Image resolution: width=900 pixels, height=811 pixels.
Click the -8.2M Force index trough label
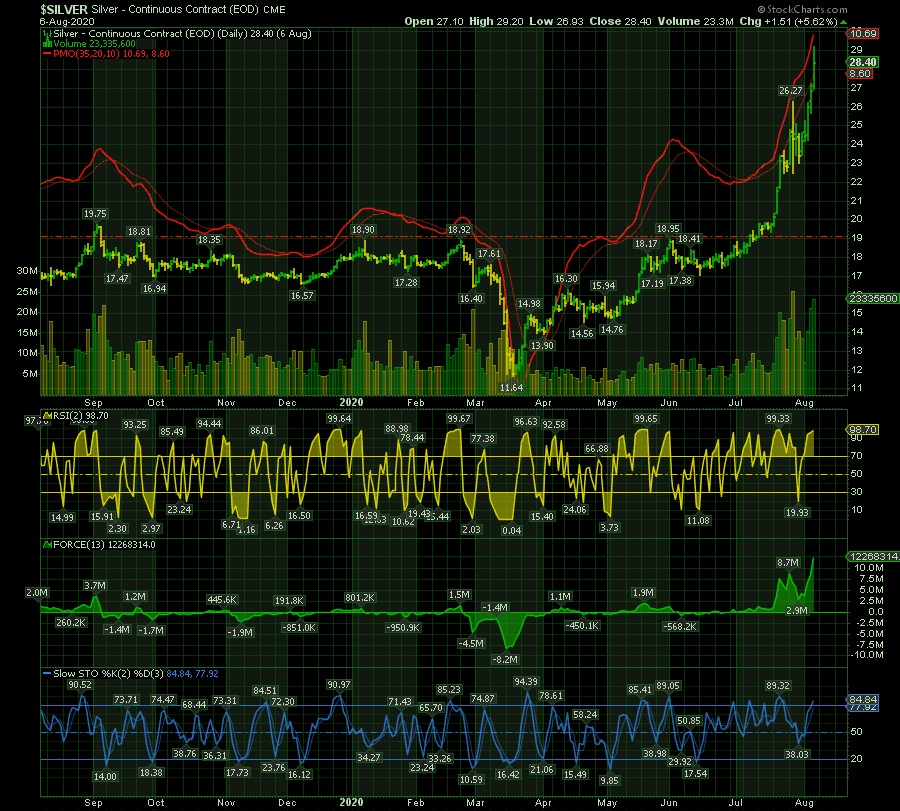pyautogui.click(x=506, y=660)
